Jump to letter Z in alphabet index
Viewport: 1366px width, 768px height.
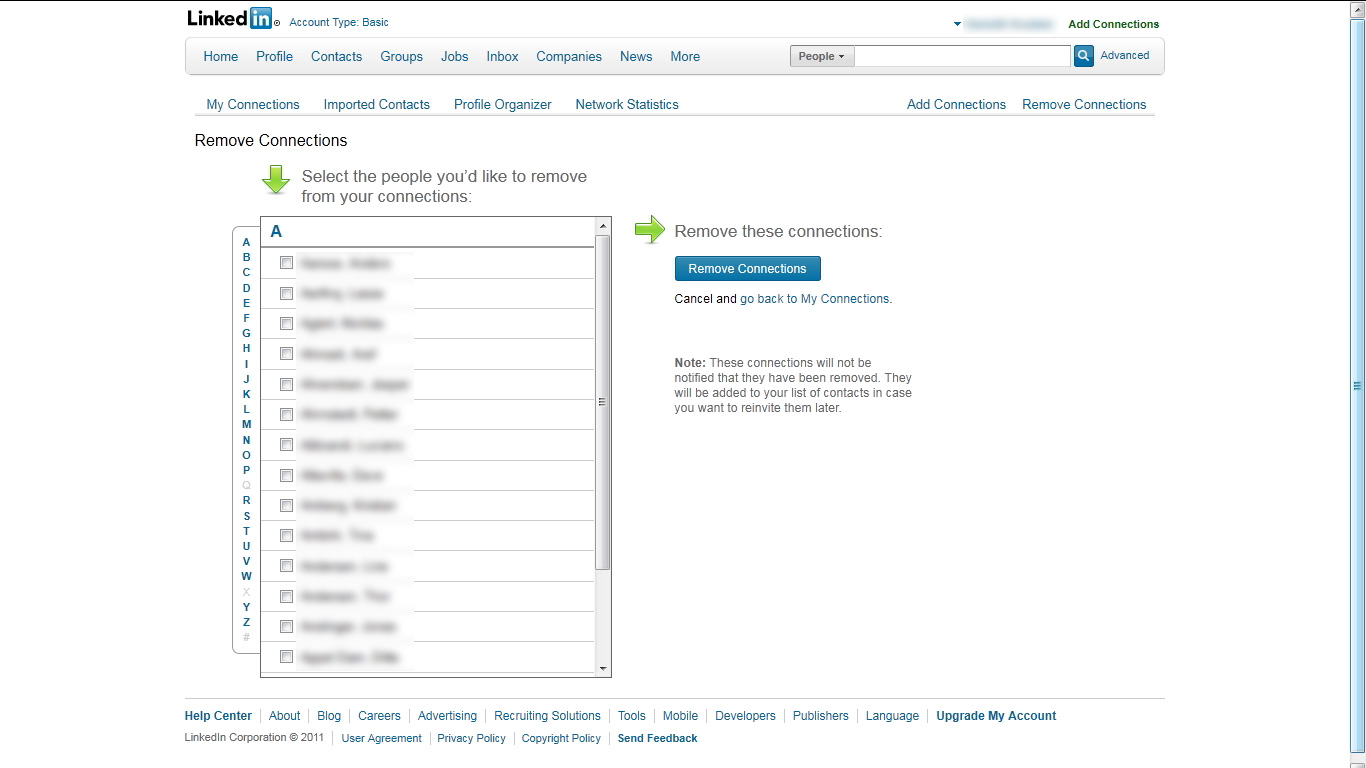(x=247, y=622)
